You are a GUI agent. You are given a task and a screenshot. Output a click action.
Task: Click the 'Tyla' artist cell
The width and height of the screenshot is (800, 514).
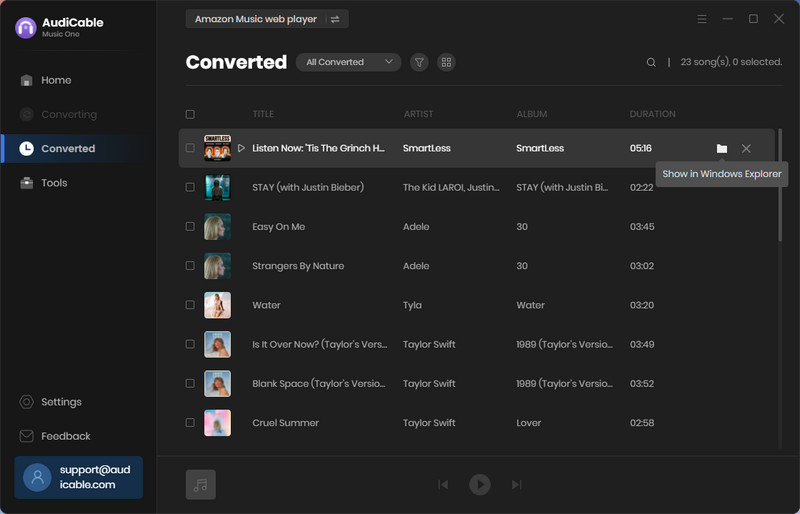412,305
